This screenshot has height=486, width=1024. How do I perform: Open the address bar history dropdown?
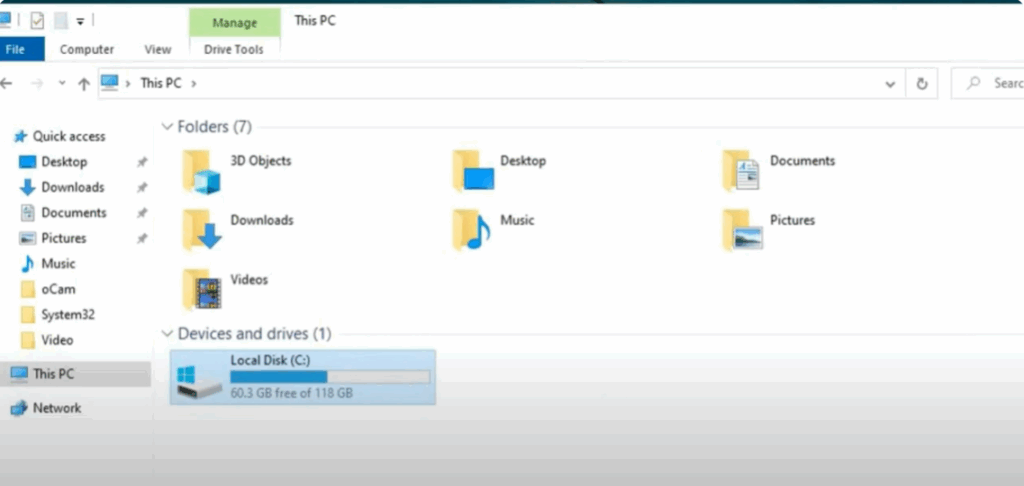tap(889, 84)
